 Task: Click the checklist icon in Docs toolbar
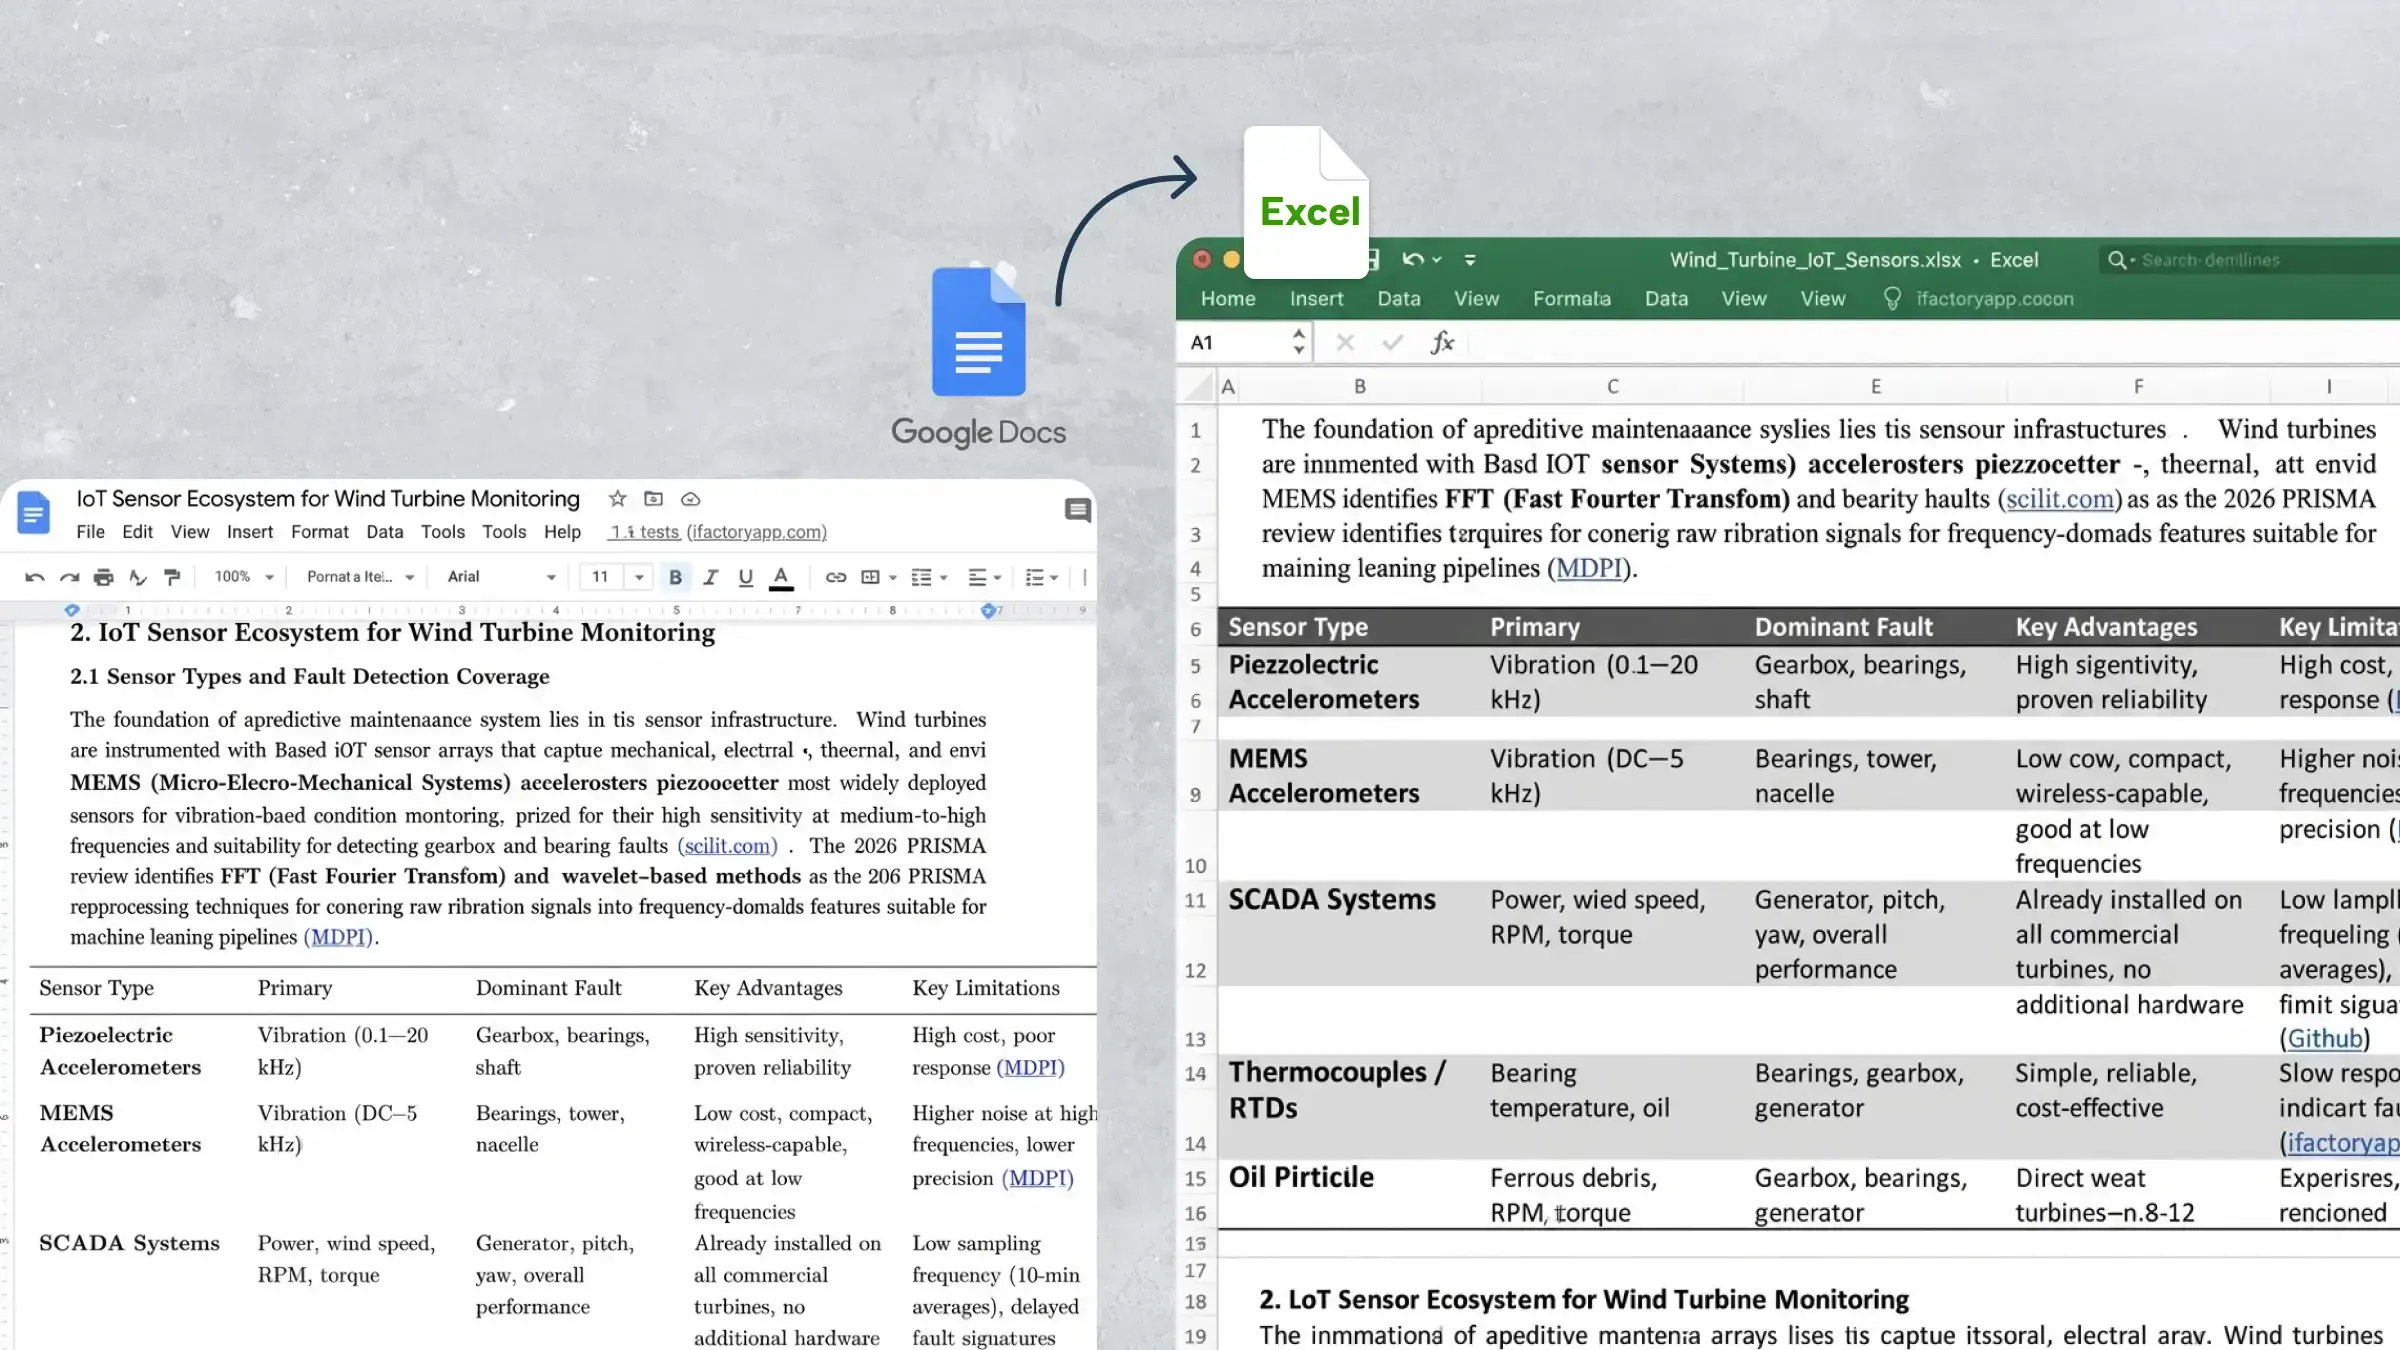pyautogui.click(x=922, y=577)
